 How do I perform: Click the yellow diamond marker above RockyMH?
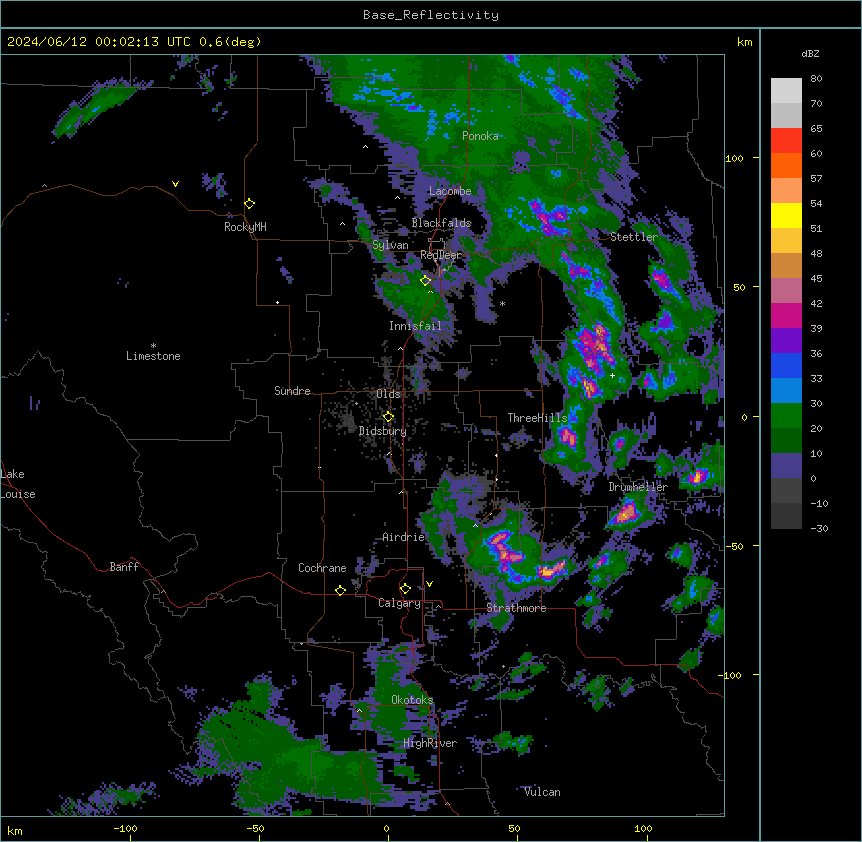coord(250,204)
